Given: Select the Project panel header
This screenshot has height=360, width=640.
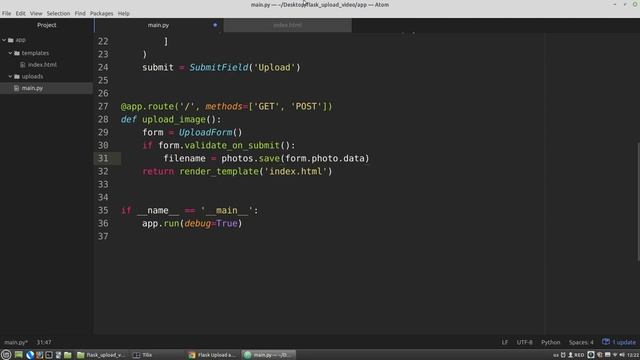Looking at the screenshot, I should (47, 25).
